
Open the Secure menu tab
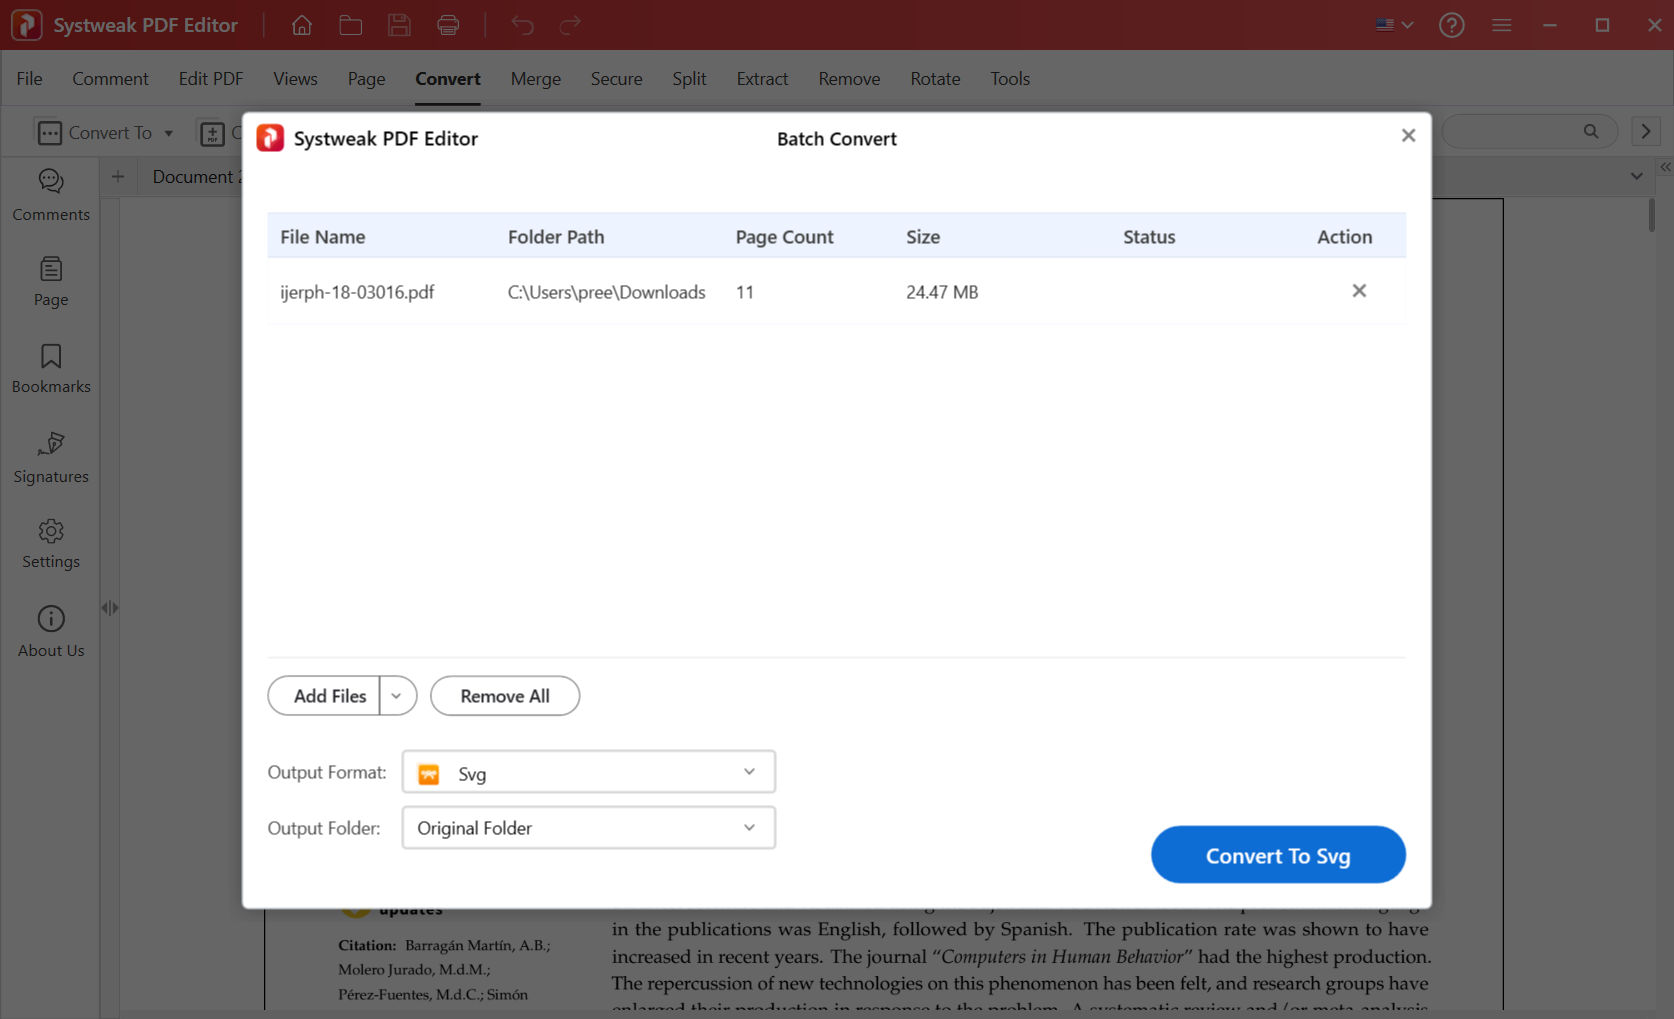616,79
